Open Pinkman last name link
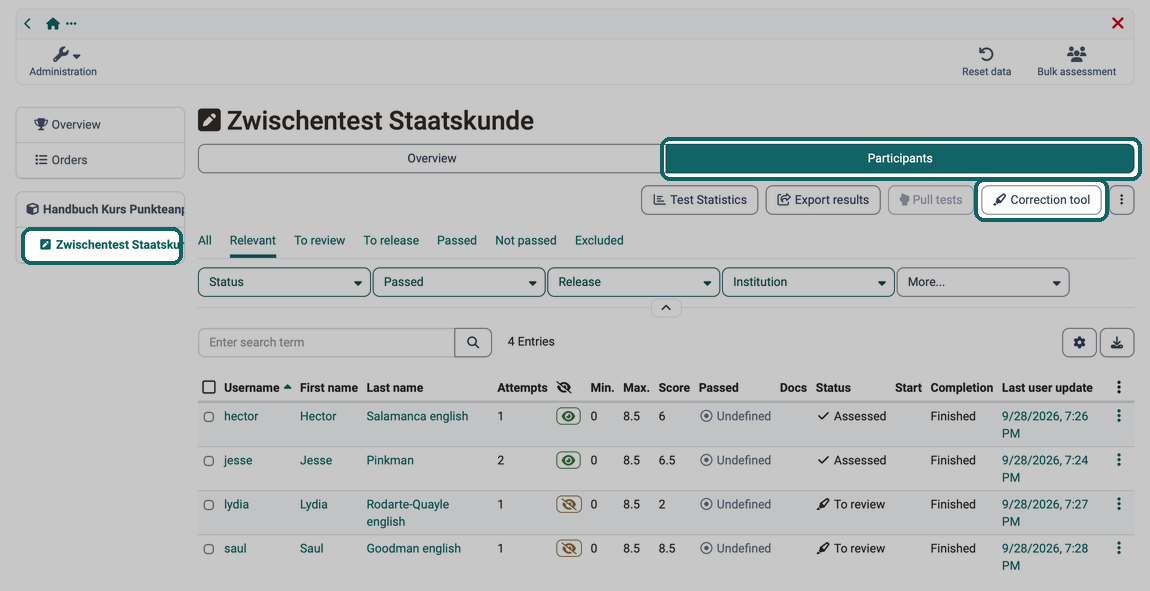 [390, 460]
